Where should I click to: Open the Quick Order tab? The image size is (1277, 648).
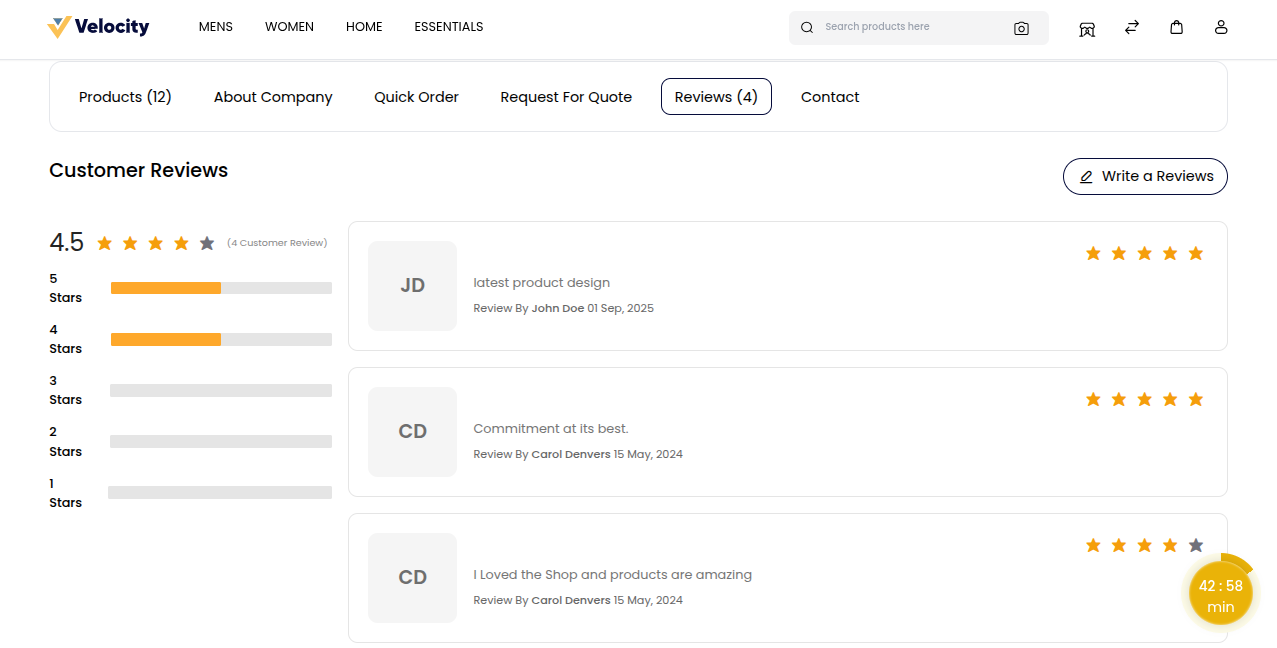[416, 97]
